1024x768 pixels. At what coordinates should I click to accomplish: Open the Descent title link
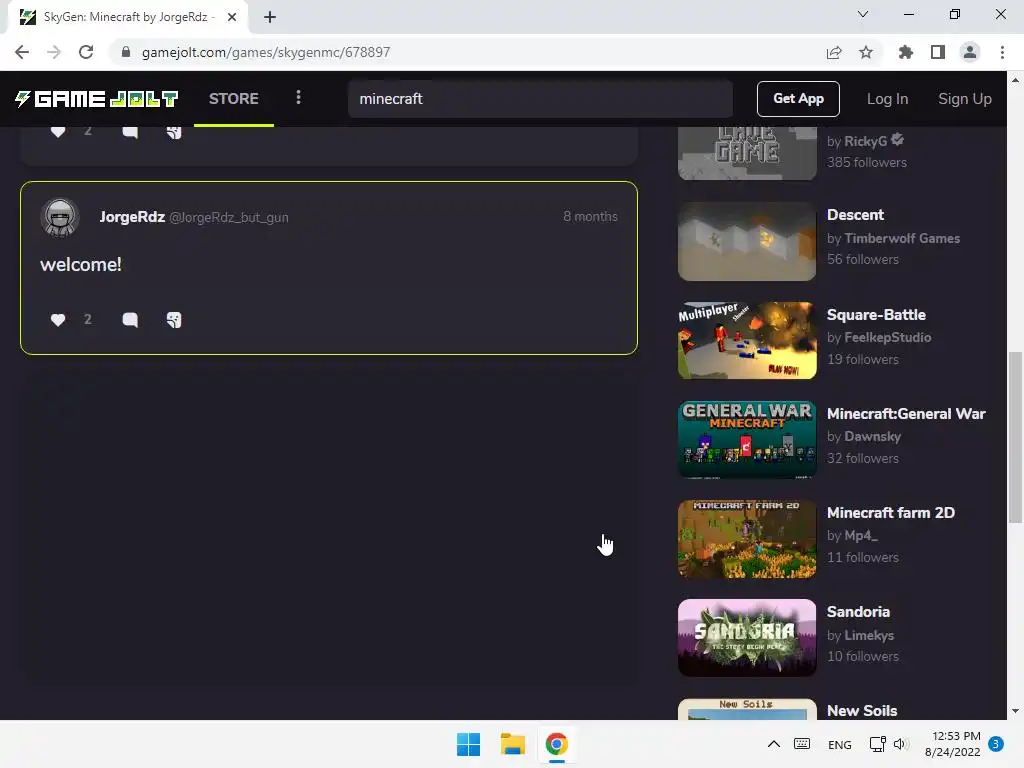[x=855, y=215]
